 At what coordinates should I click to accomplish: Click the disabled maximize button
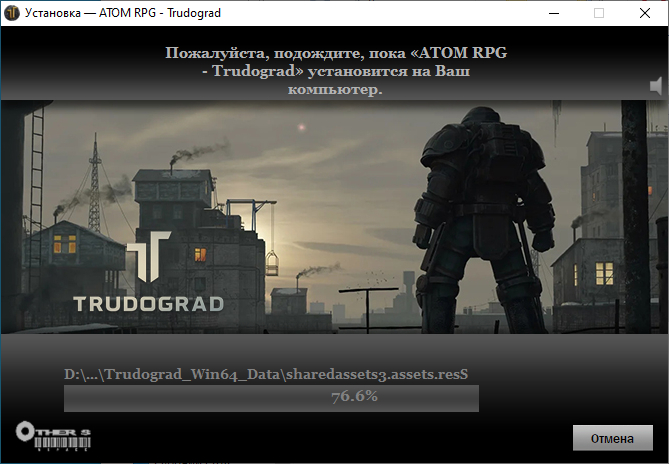(x=599, y=13)
